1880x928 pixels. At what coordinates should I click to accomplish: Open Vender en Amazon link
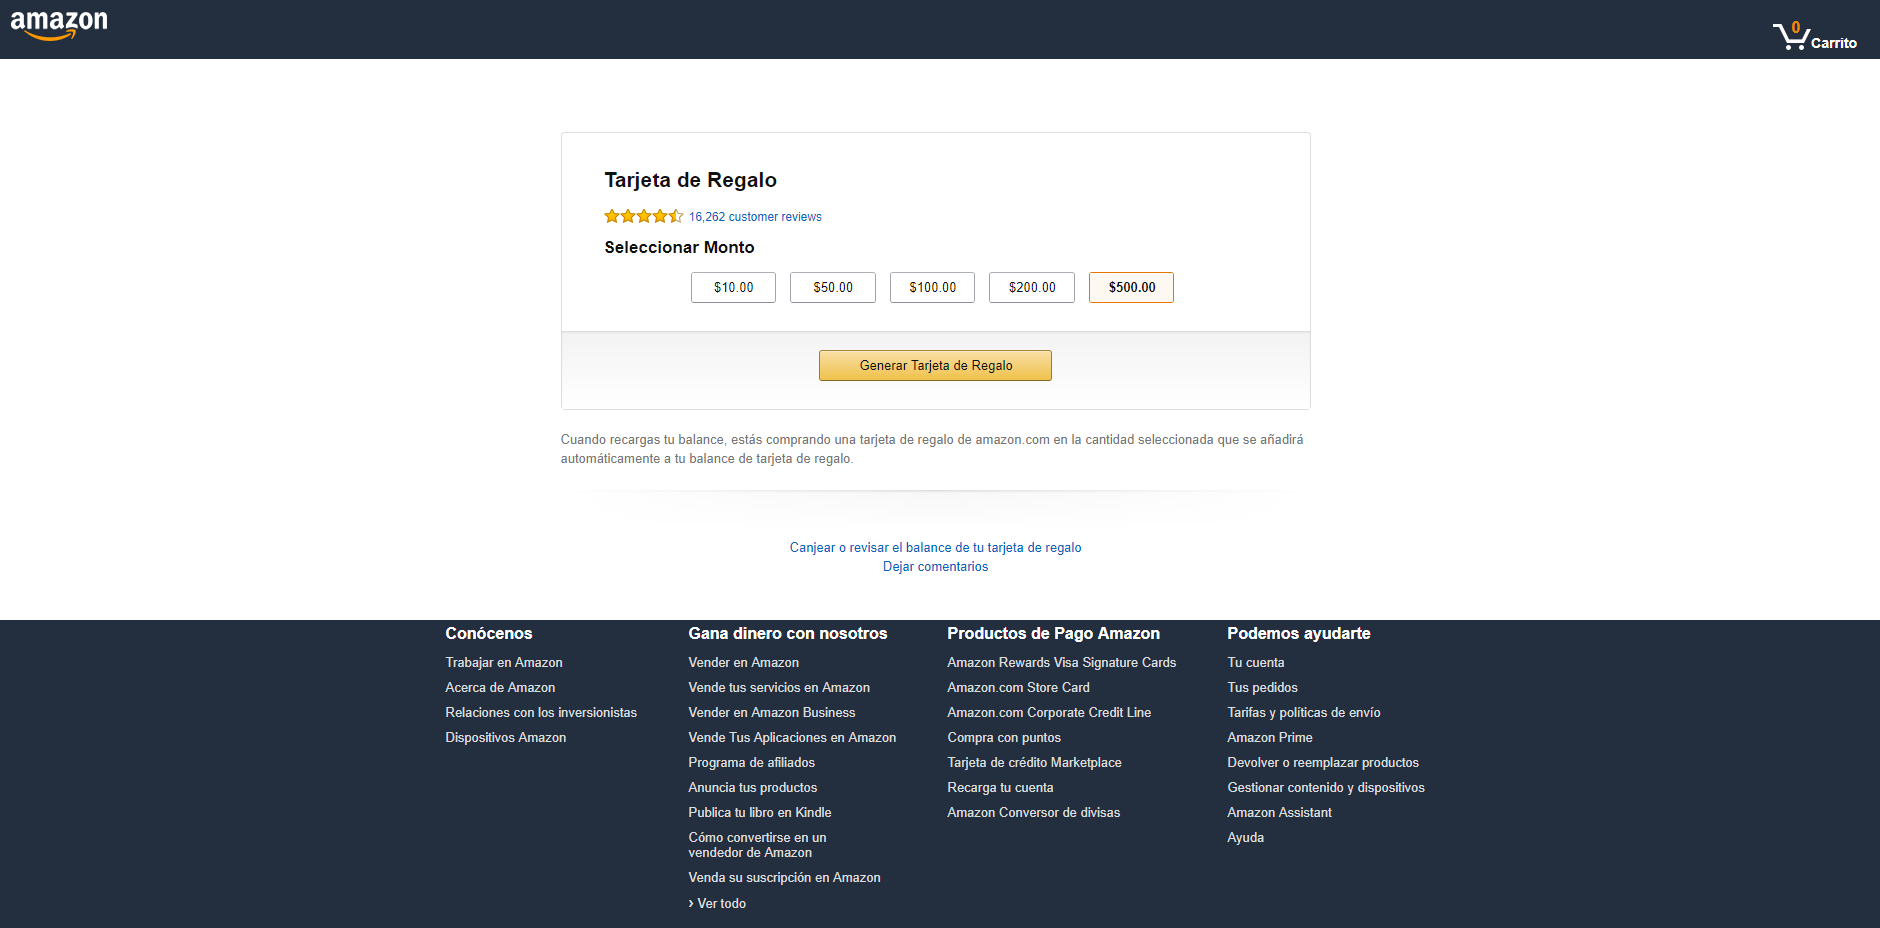point(744,662)
